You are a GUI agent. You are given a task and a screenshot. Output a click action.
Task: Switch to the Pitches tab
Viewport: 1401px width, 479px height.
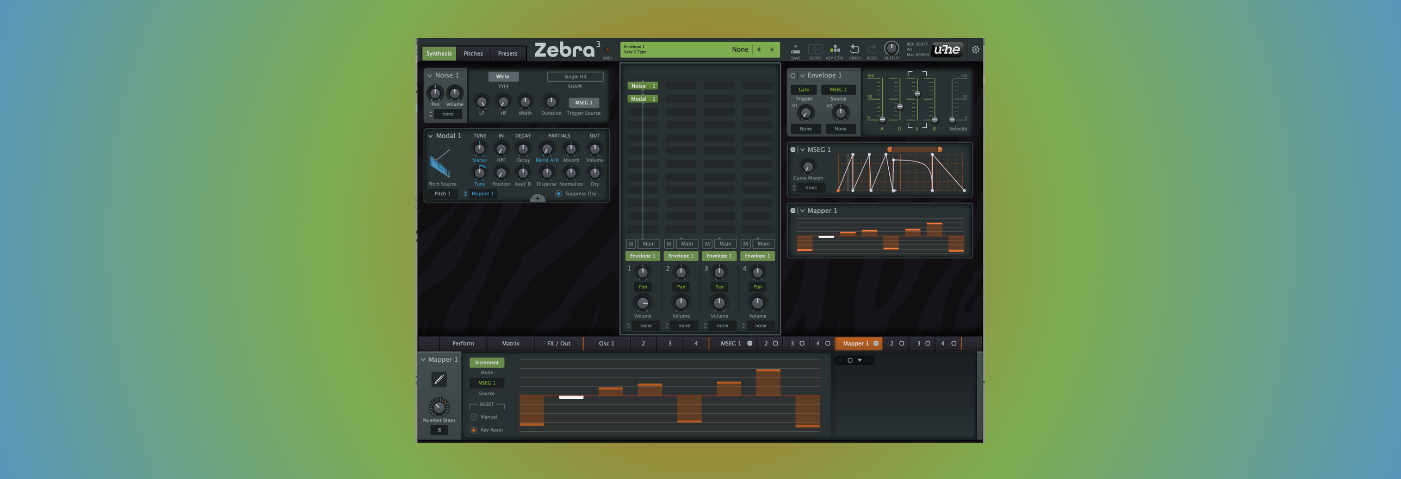pyautogui.click(x=473, y=53)
